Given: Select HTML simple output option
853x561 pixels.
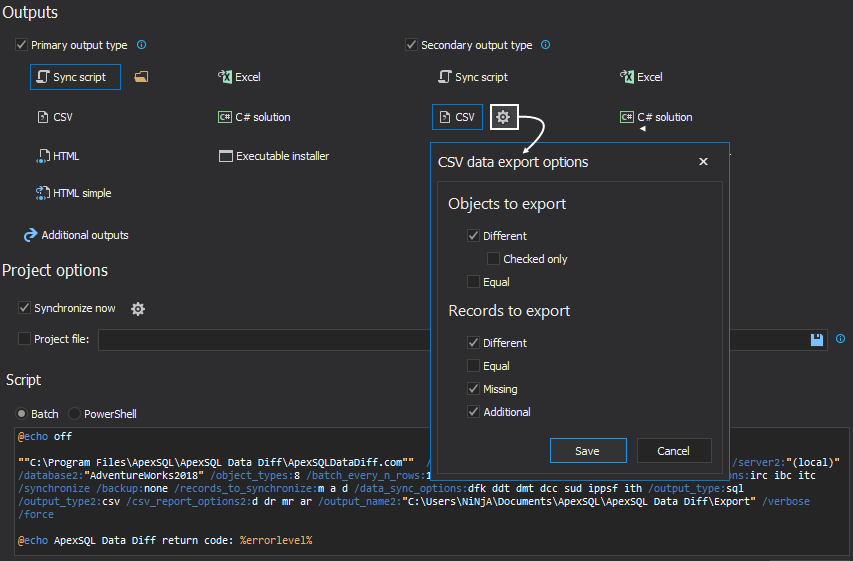Looking at the screenshot, I should point(73,193).
